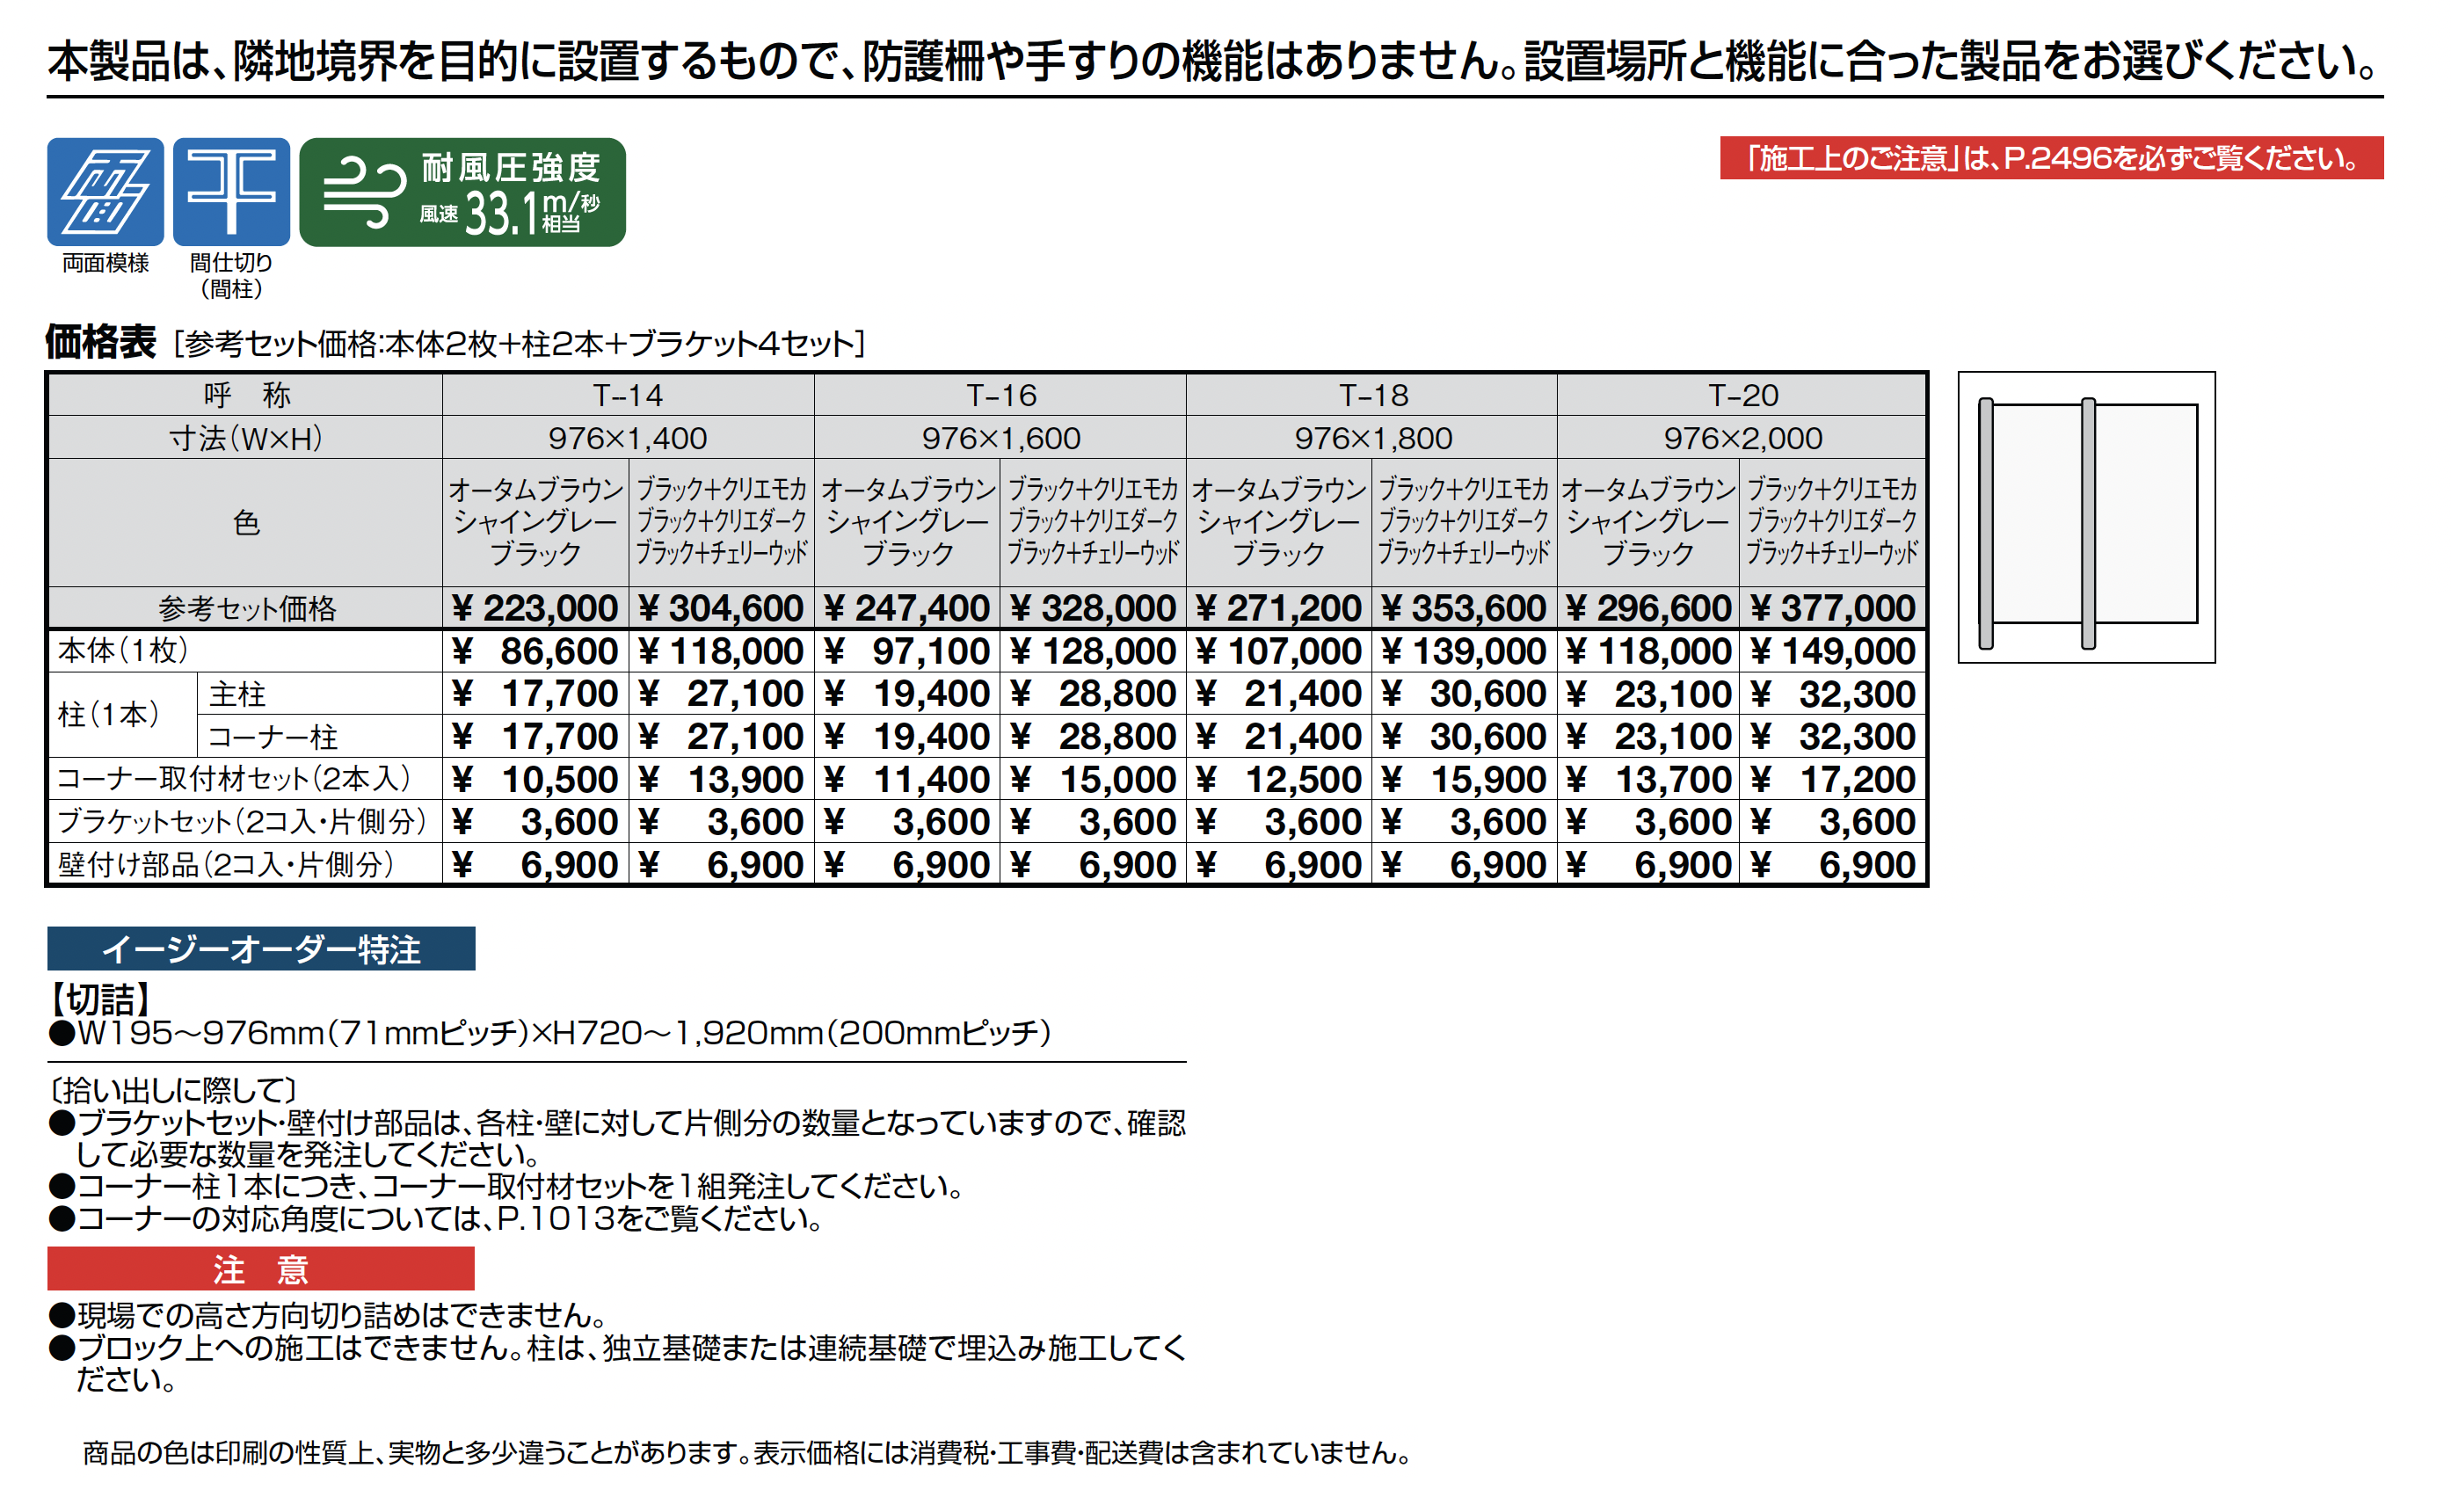Image resolution: width=2451 pixels, height=1512 pixels.
Task: Click the fence panel diagram thumbnail
Action: [2086, 517]
